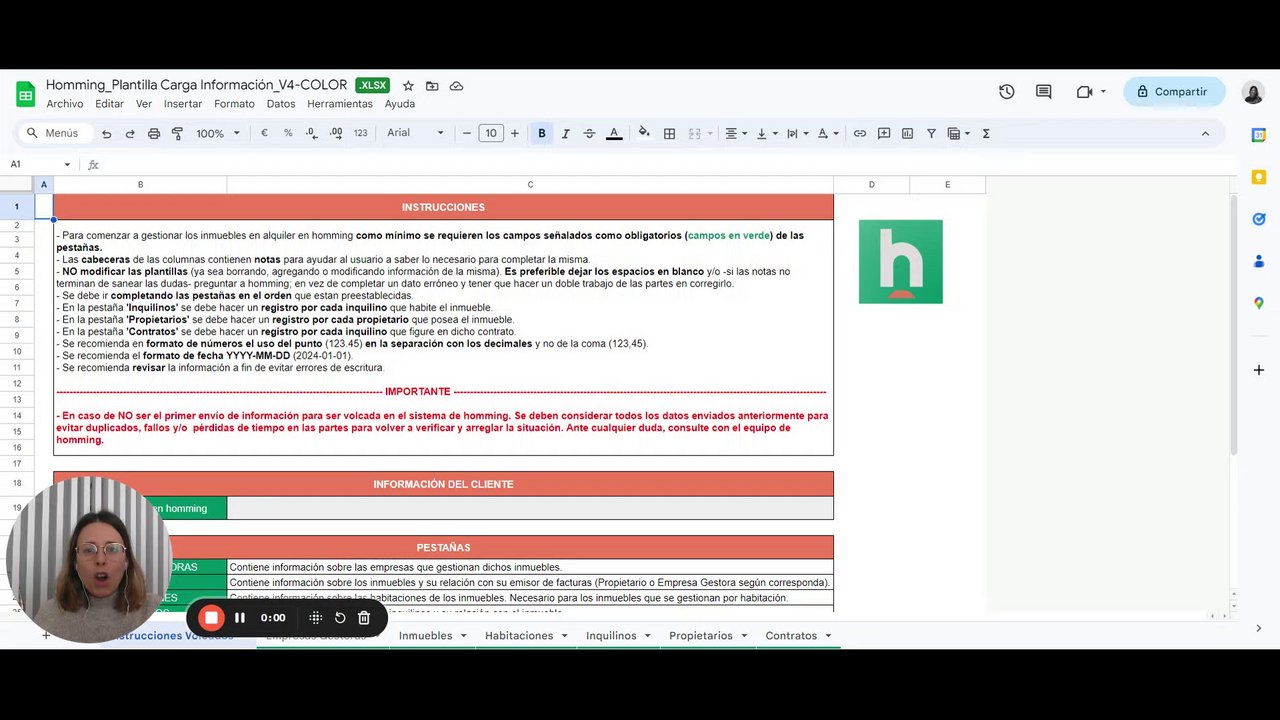Viewport: 1280px width, 720px height.
Task: Open the text color picker
Action: [614, 133]
